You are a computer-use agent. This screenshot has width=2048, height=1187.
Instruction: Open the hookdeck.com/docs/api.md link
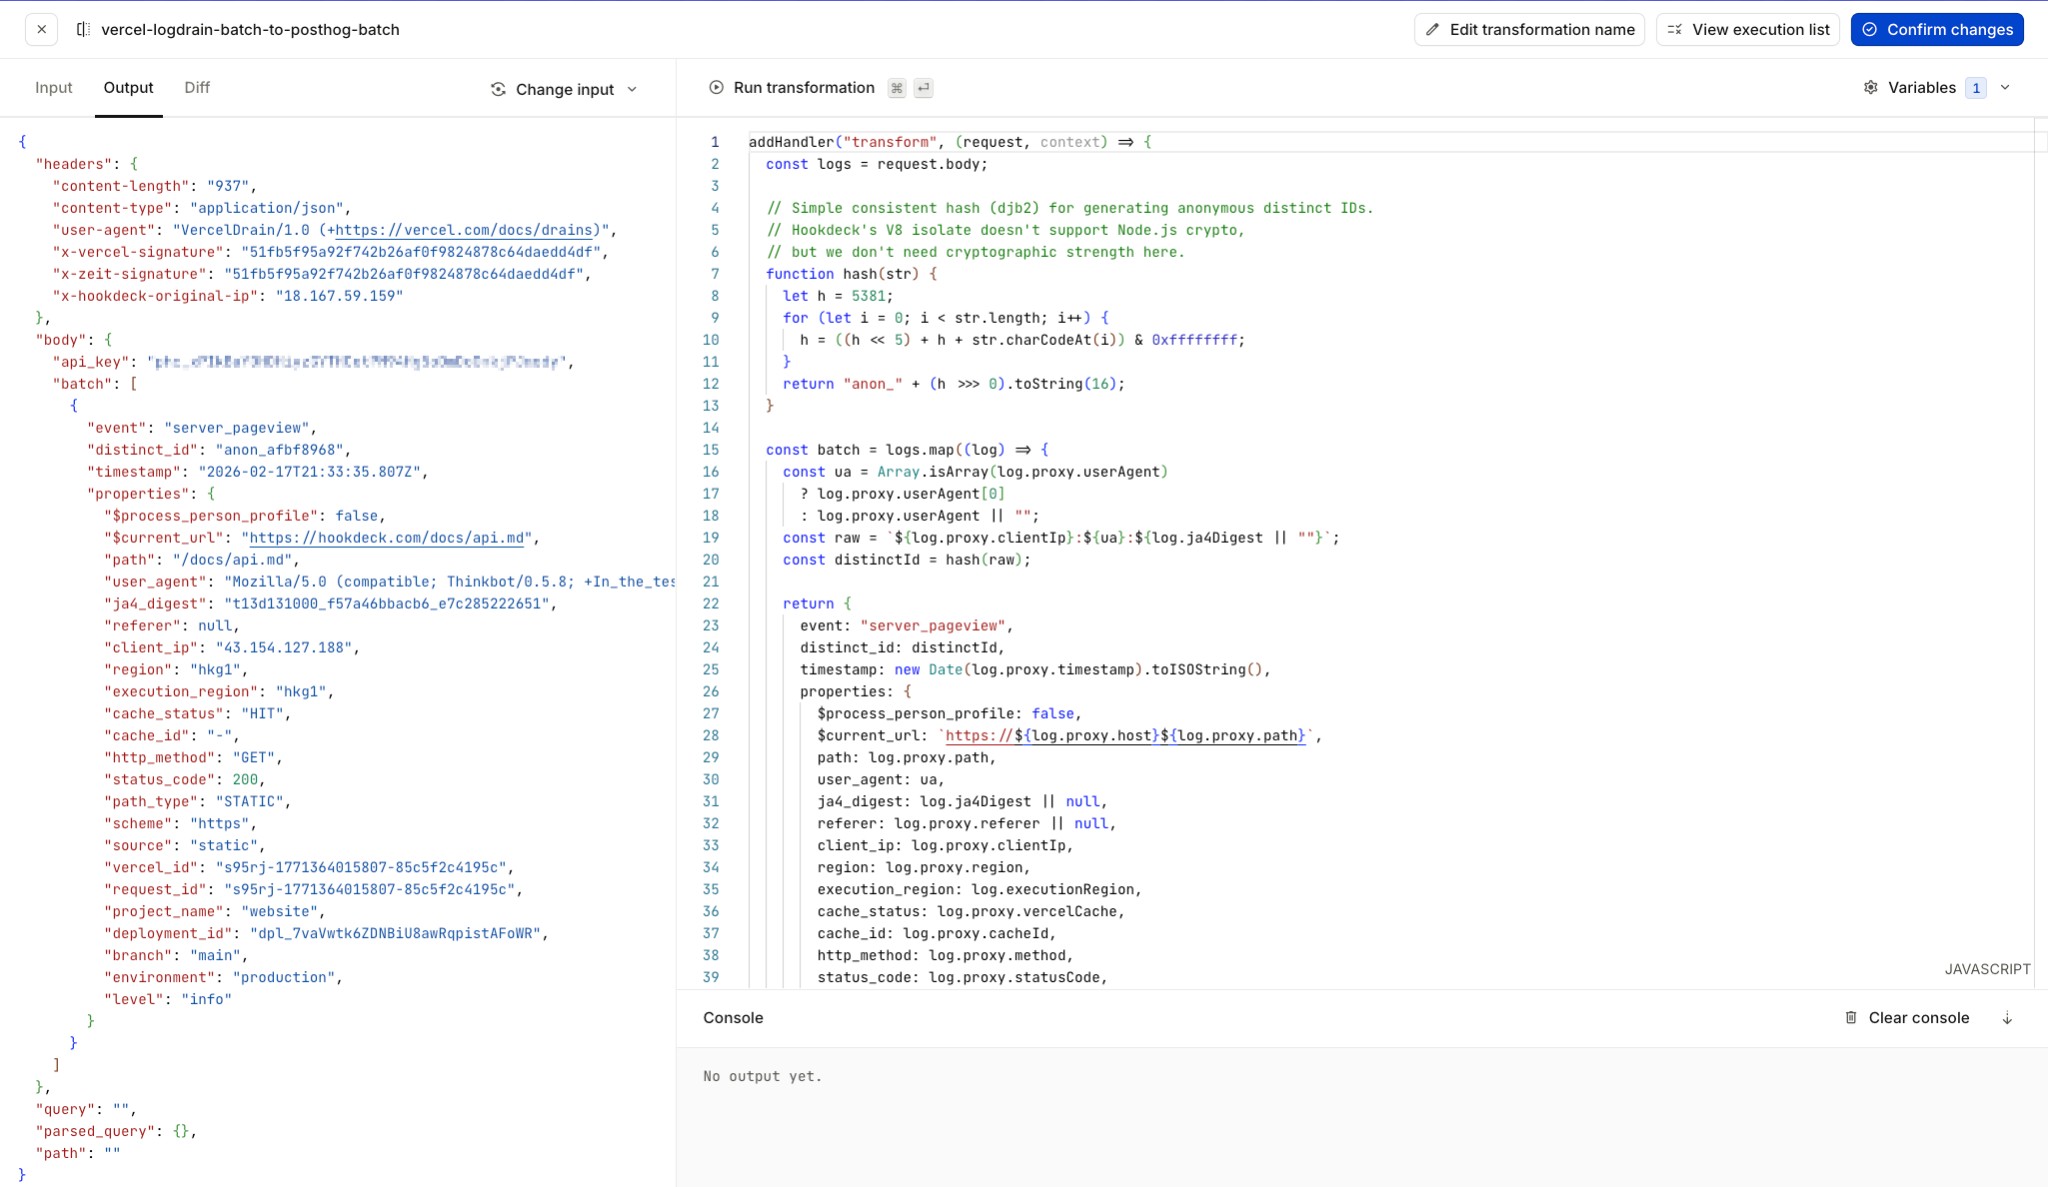tap(385, 537)
